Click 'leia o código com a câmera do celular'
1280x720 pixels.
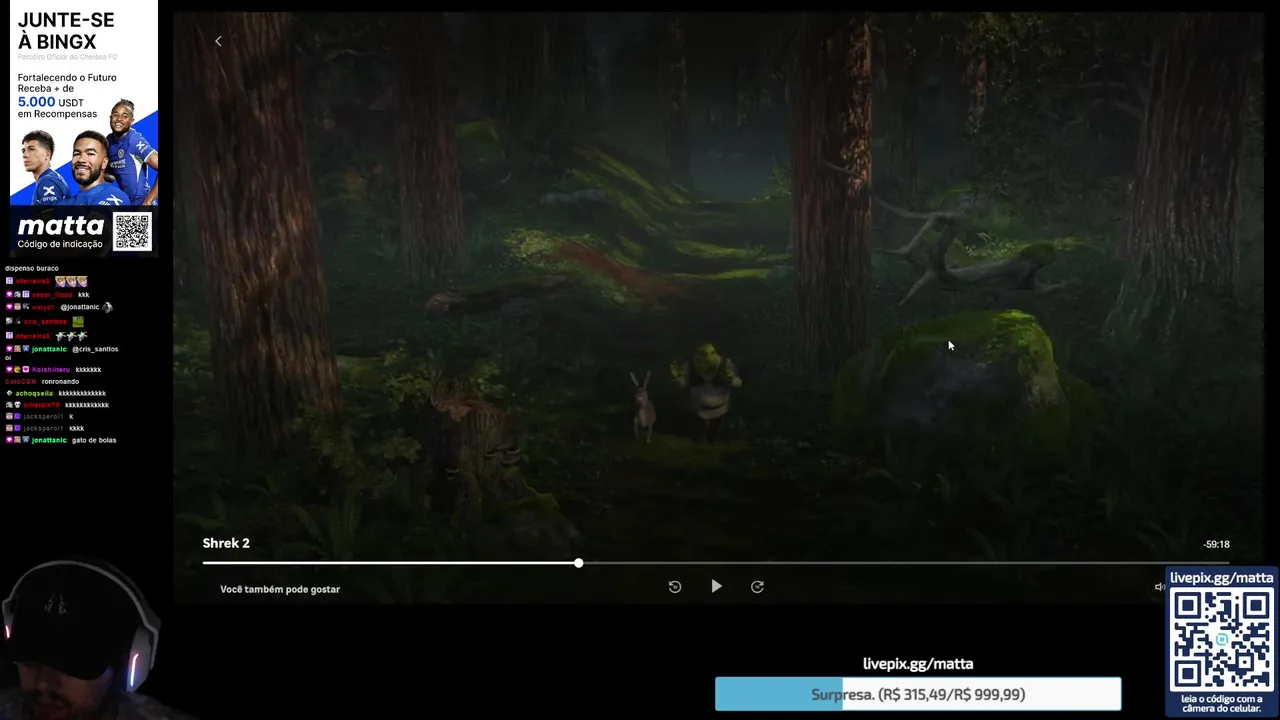click(x=1222, y=703)
